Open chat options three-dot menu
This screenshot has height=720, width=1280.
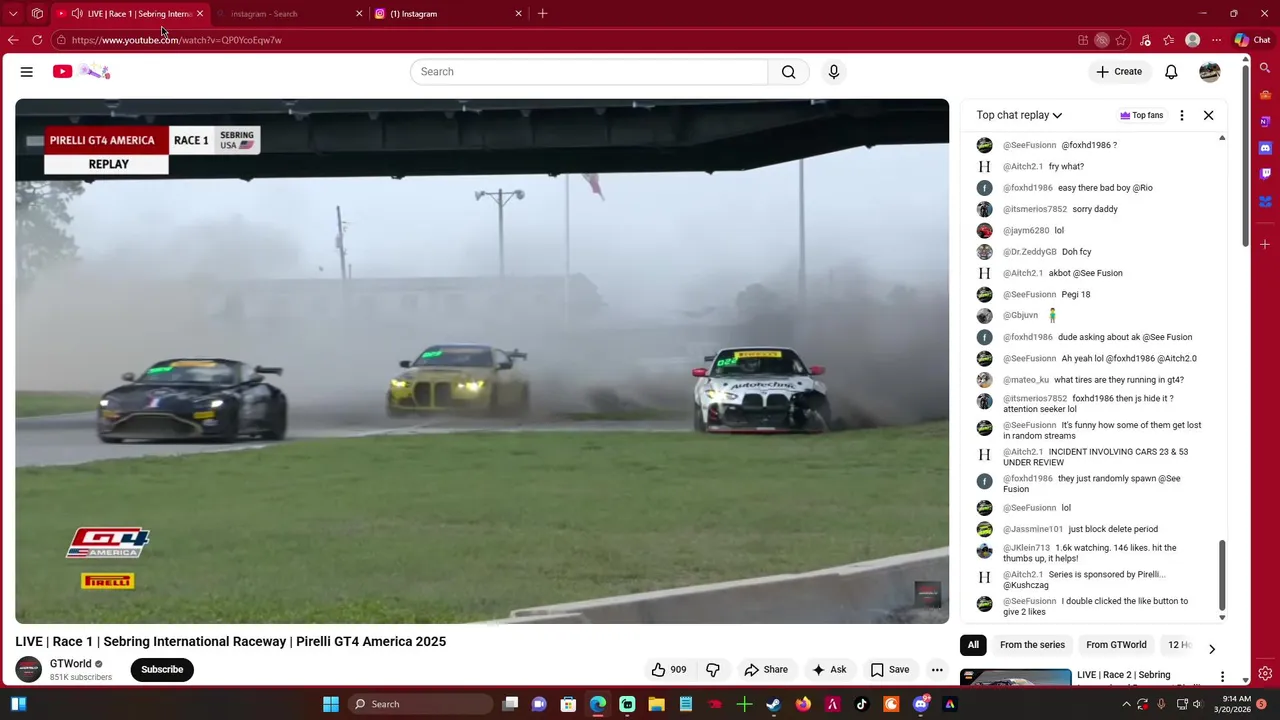click(1182, 115)
